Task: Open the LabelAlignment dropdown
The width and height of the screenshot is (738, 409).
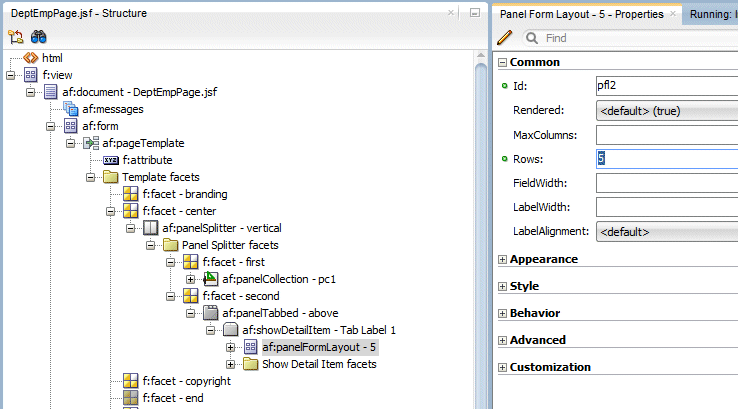Action: click(x=667, y=232)
